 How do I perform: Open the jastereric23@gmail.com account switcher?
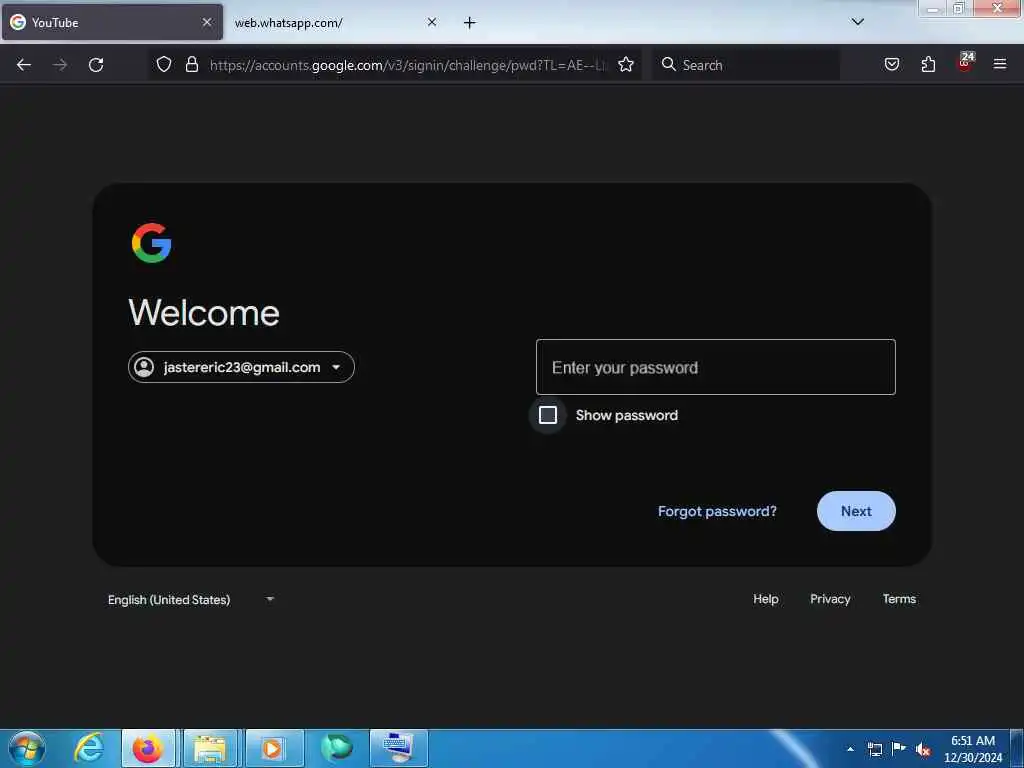[x=241, y=367]
